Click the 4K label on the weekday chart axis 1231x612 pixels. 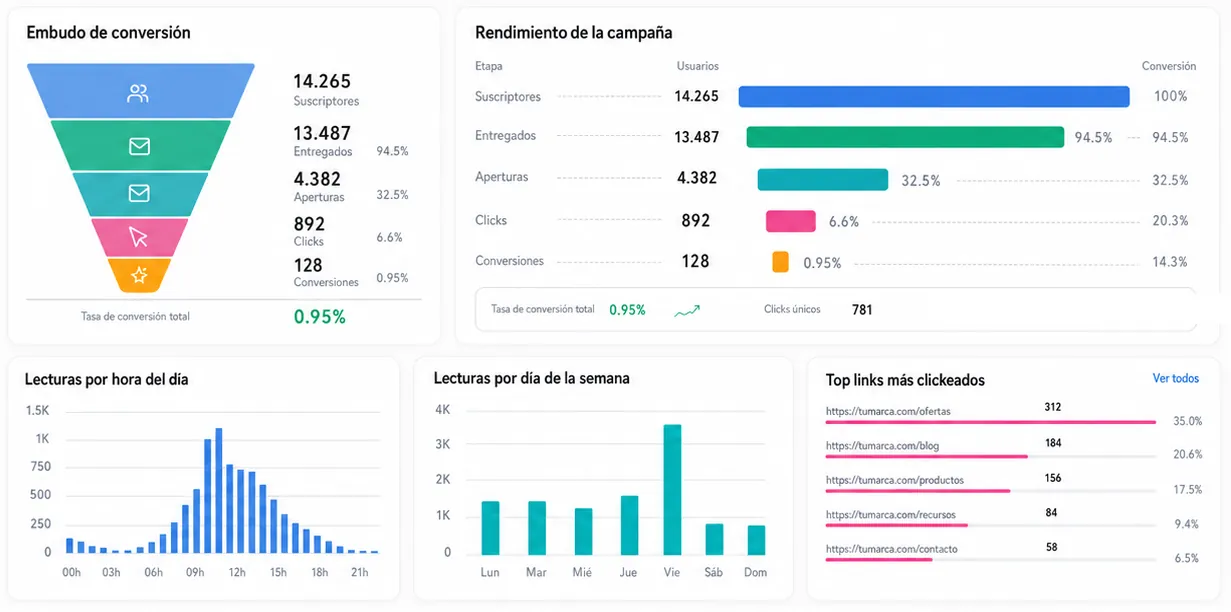[x=443, y=410]
